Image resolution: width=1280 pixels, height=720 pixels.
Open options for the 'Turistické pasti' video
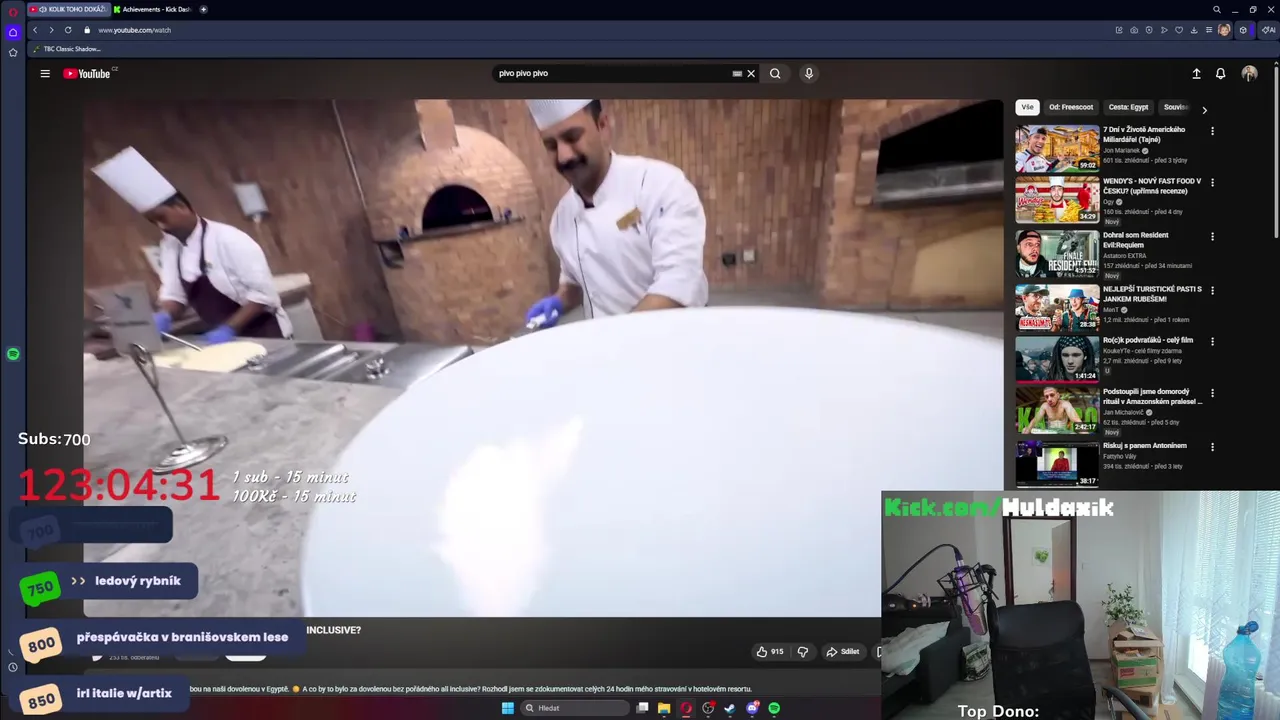[x=1212, y=290]
